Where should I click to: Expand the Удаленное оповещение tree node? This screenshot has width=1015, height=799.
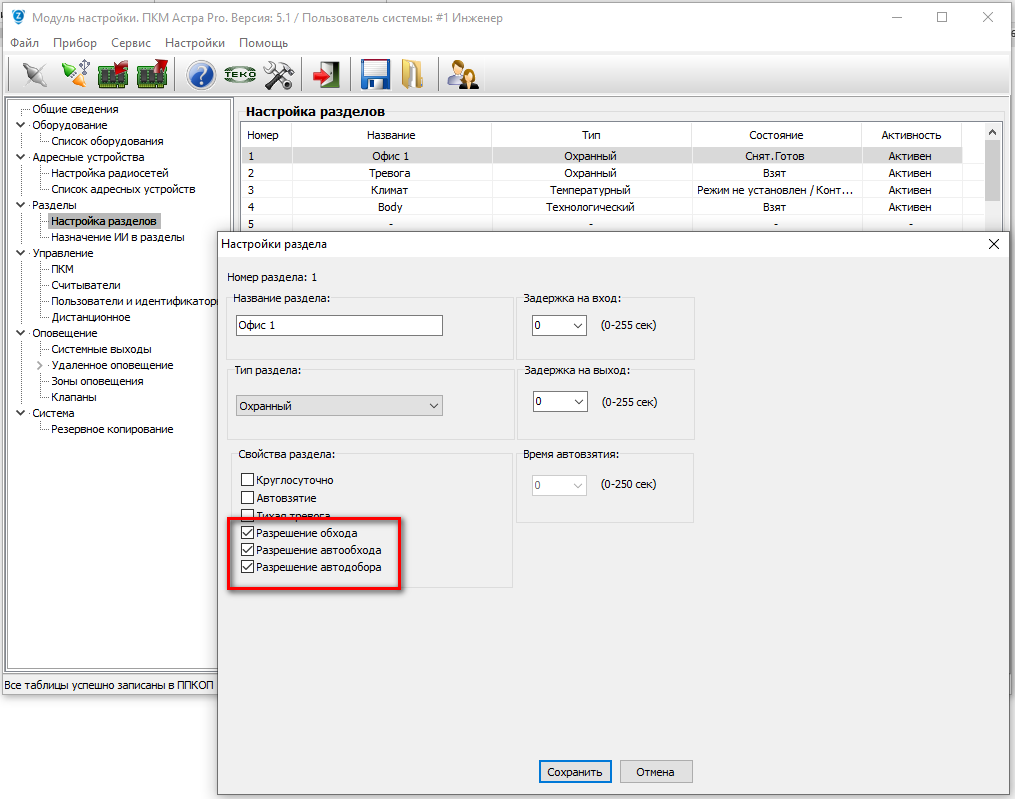point(40,365)
